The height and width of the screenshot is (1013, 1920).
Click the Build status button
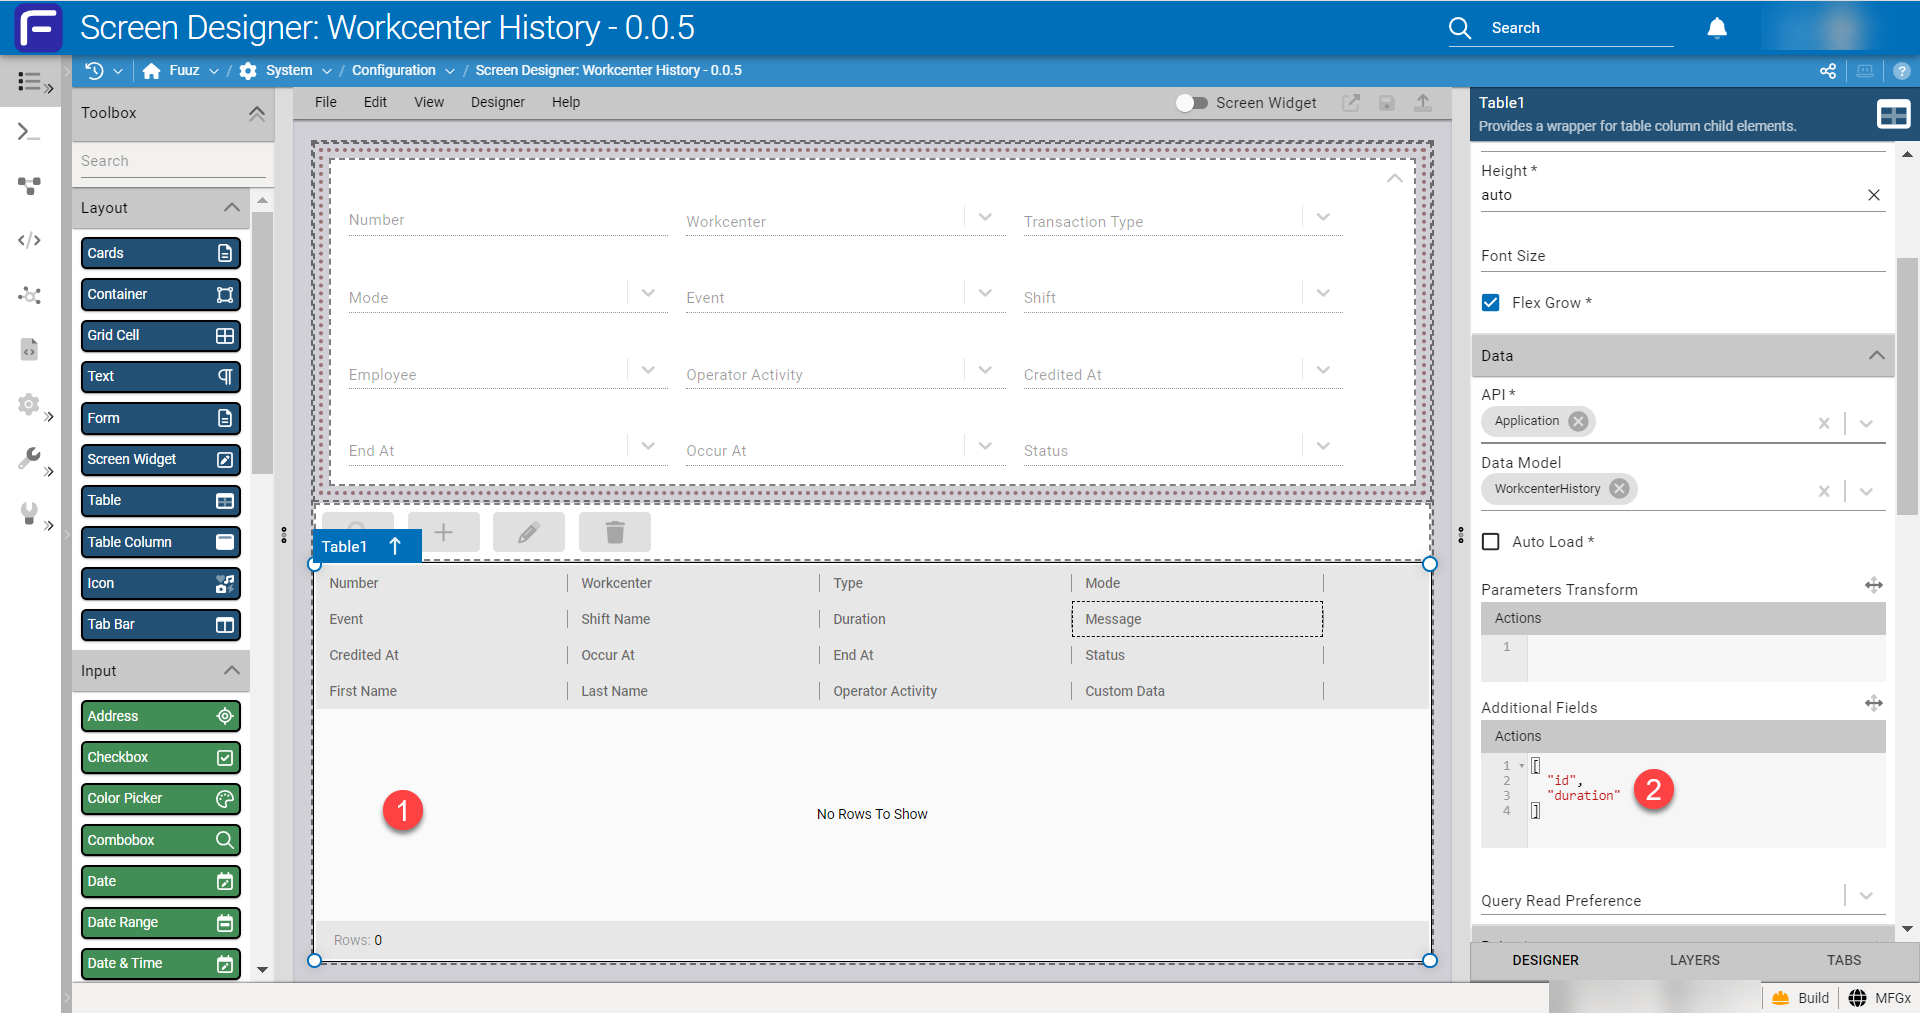click(x=1801, y=998)
